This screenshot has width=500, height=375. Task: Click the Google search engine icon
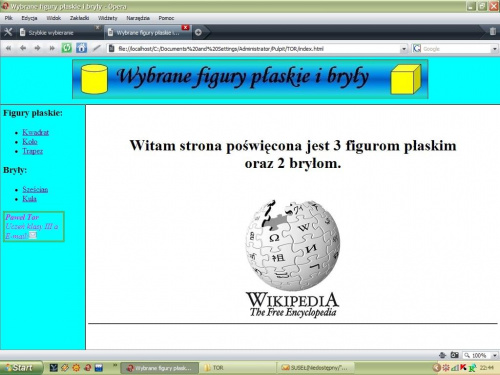[417, 49]
